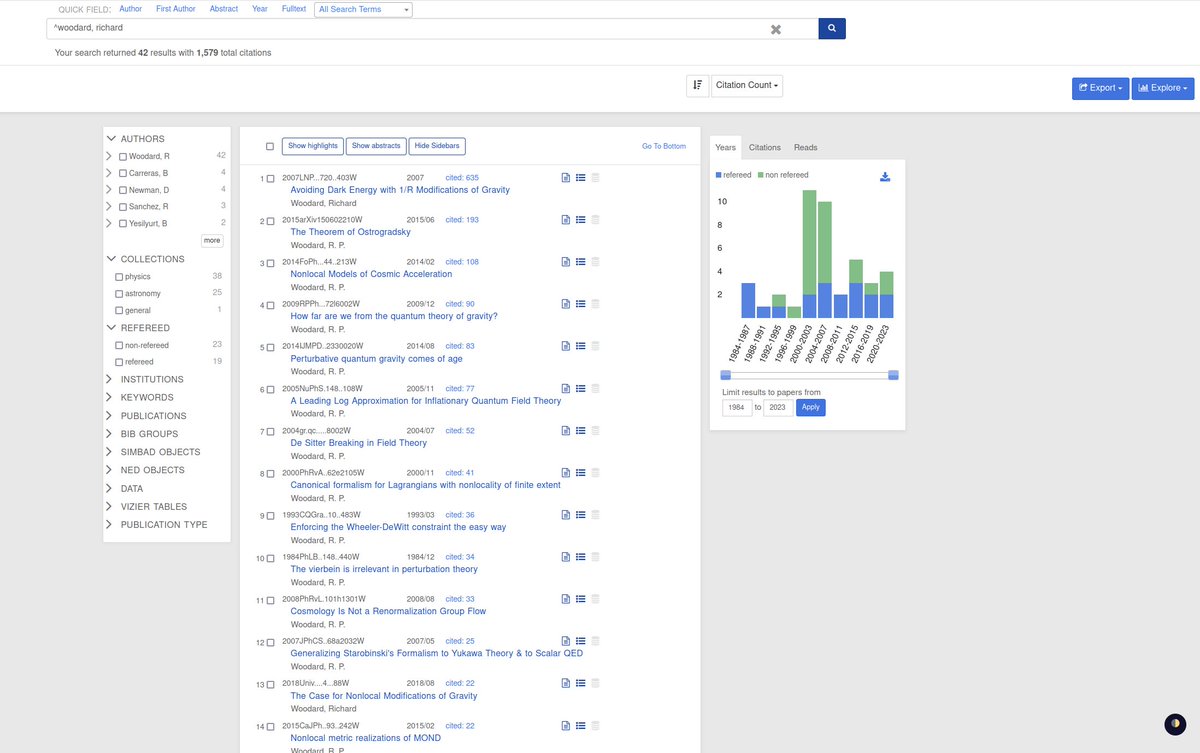The height and width of the screenshot is (753, 1200).
Task: Show more authors with the more button
Action: 212,240
